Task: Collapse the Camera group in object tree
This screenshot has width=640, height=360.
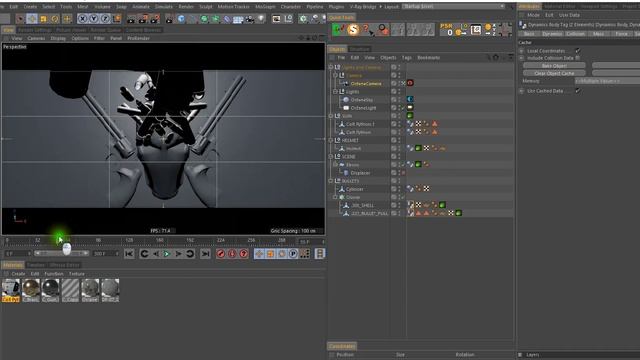Action: [x=335, y=76]
